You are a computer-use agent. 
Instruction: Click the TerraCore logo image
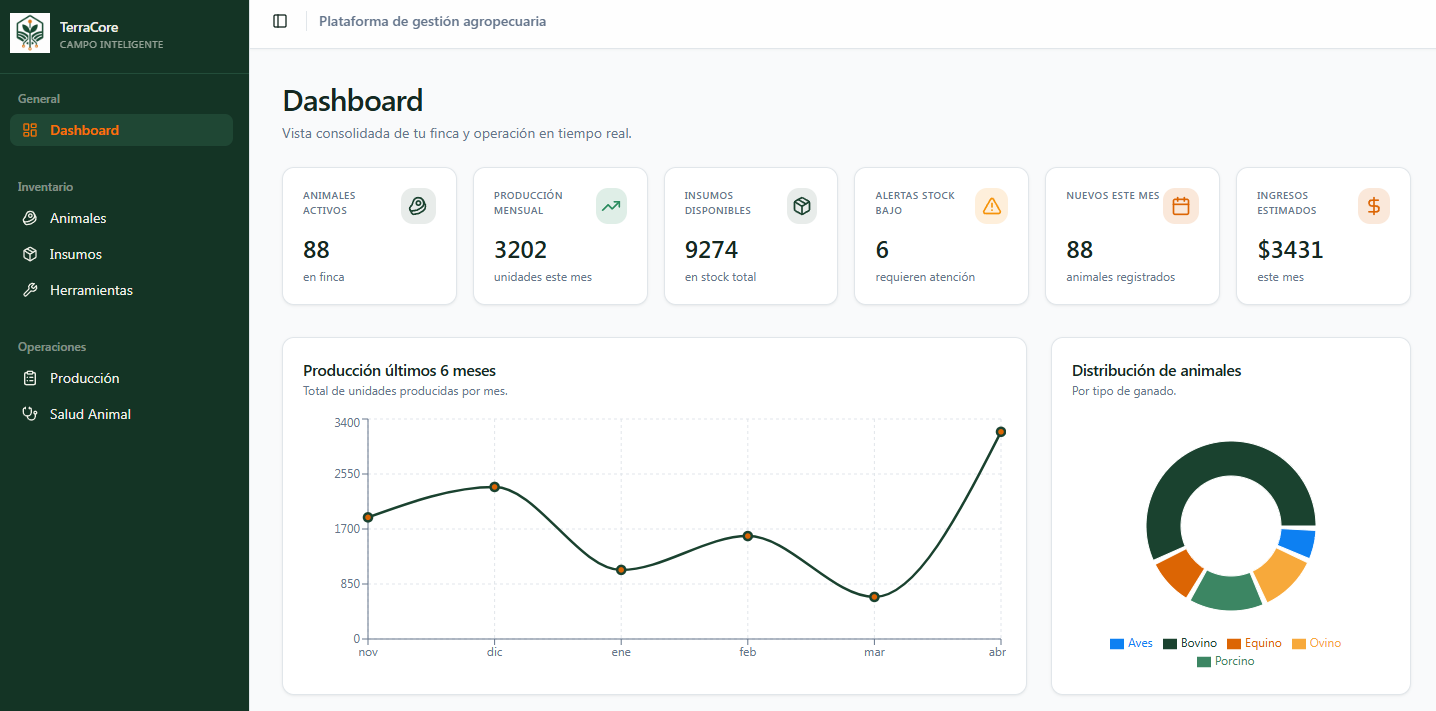point(30,33)
